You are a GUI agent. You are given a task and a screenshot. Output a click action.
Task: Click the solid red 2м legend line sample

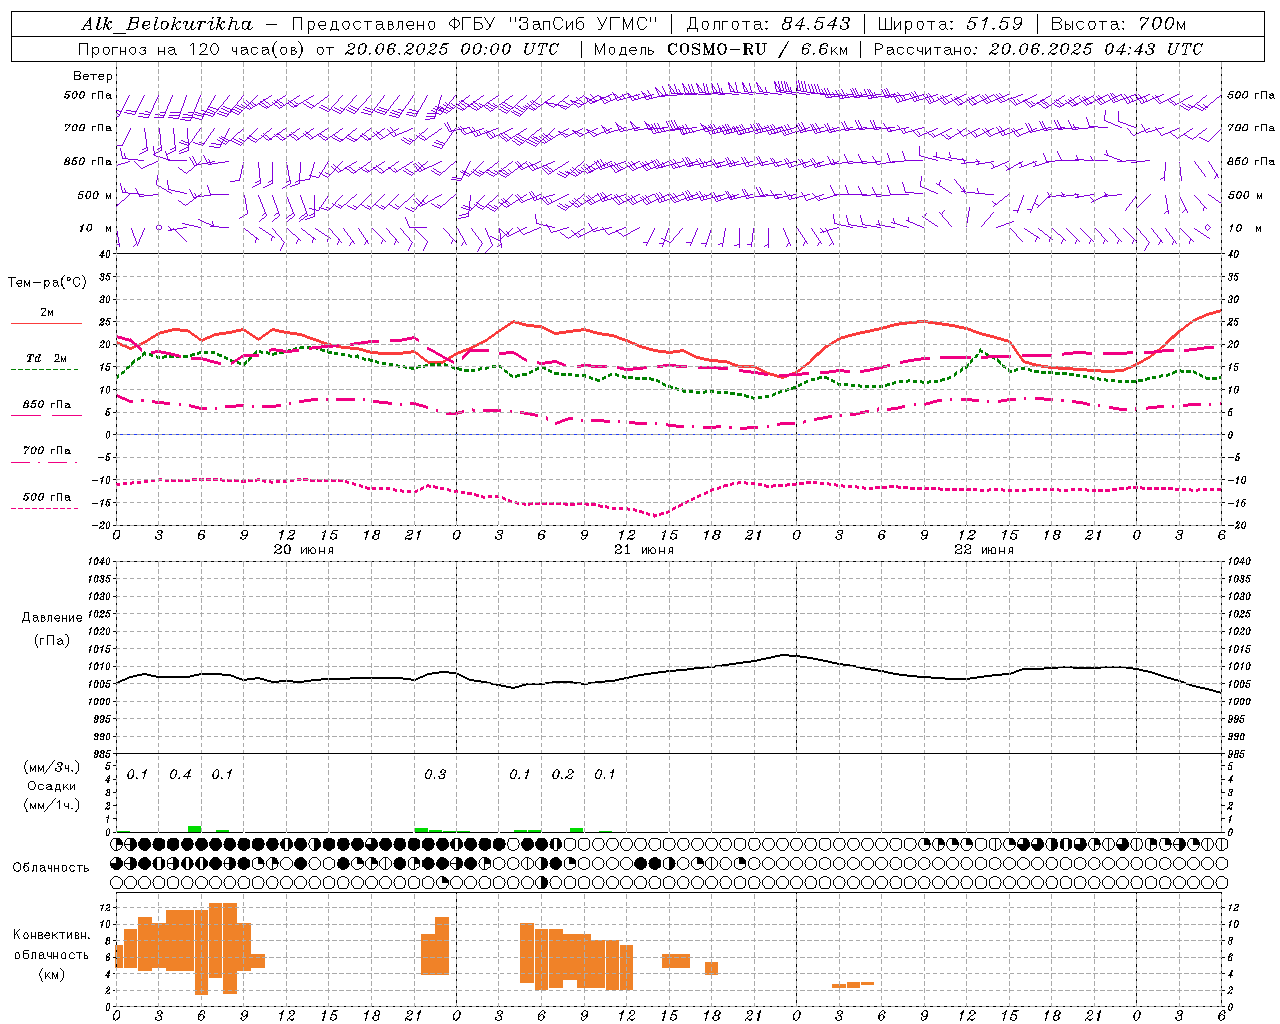click(46, 324)
